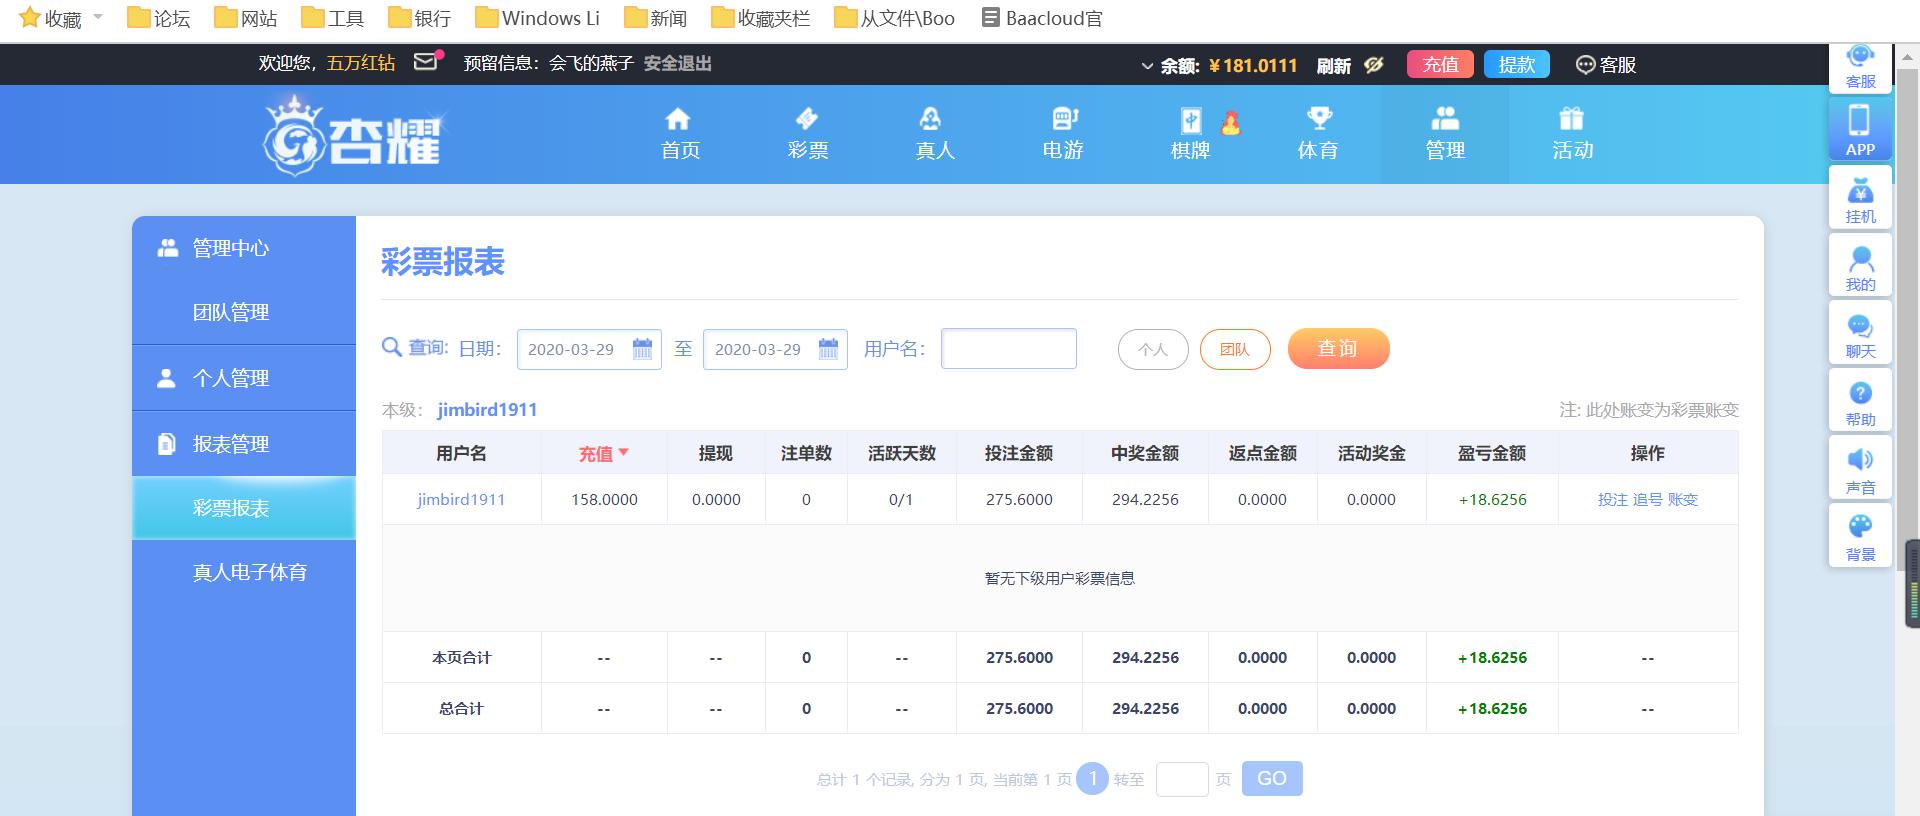This screenshot has height=816, width=1920.
Task: Select the 个人 filter option
Action: 1153,349
